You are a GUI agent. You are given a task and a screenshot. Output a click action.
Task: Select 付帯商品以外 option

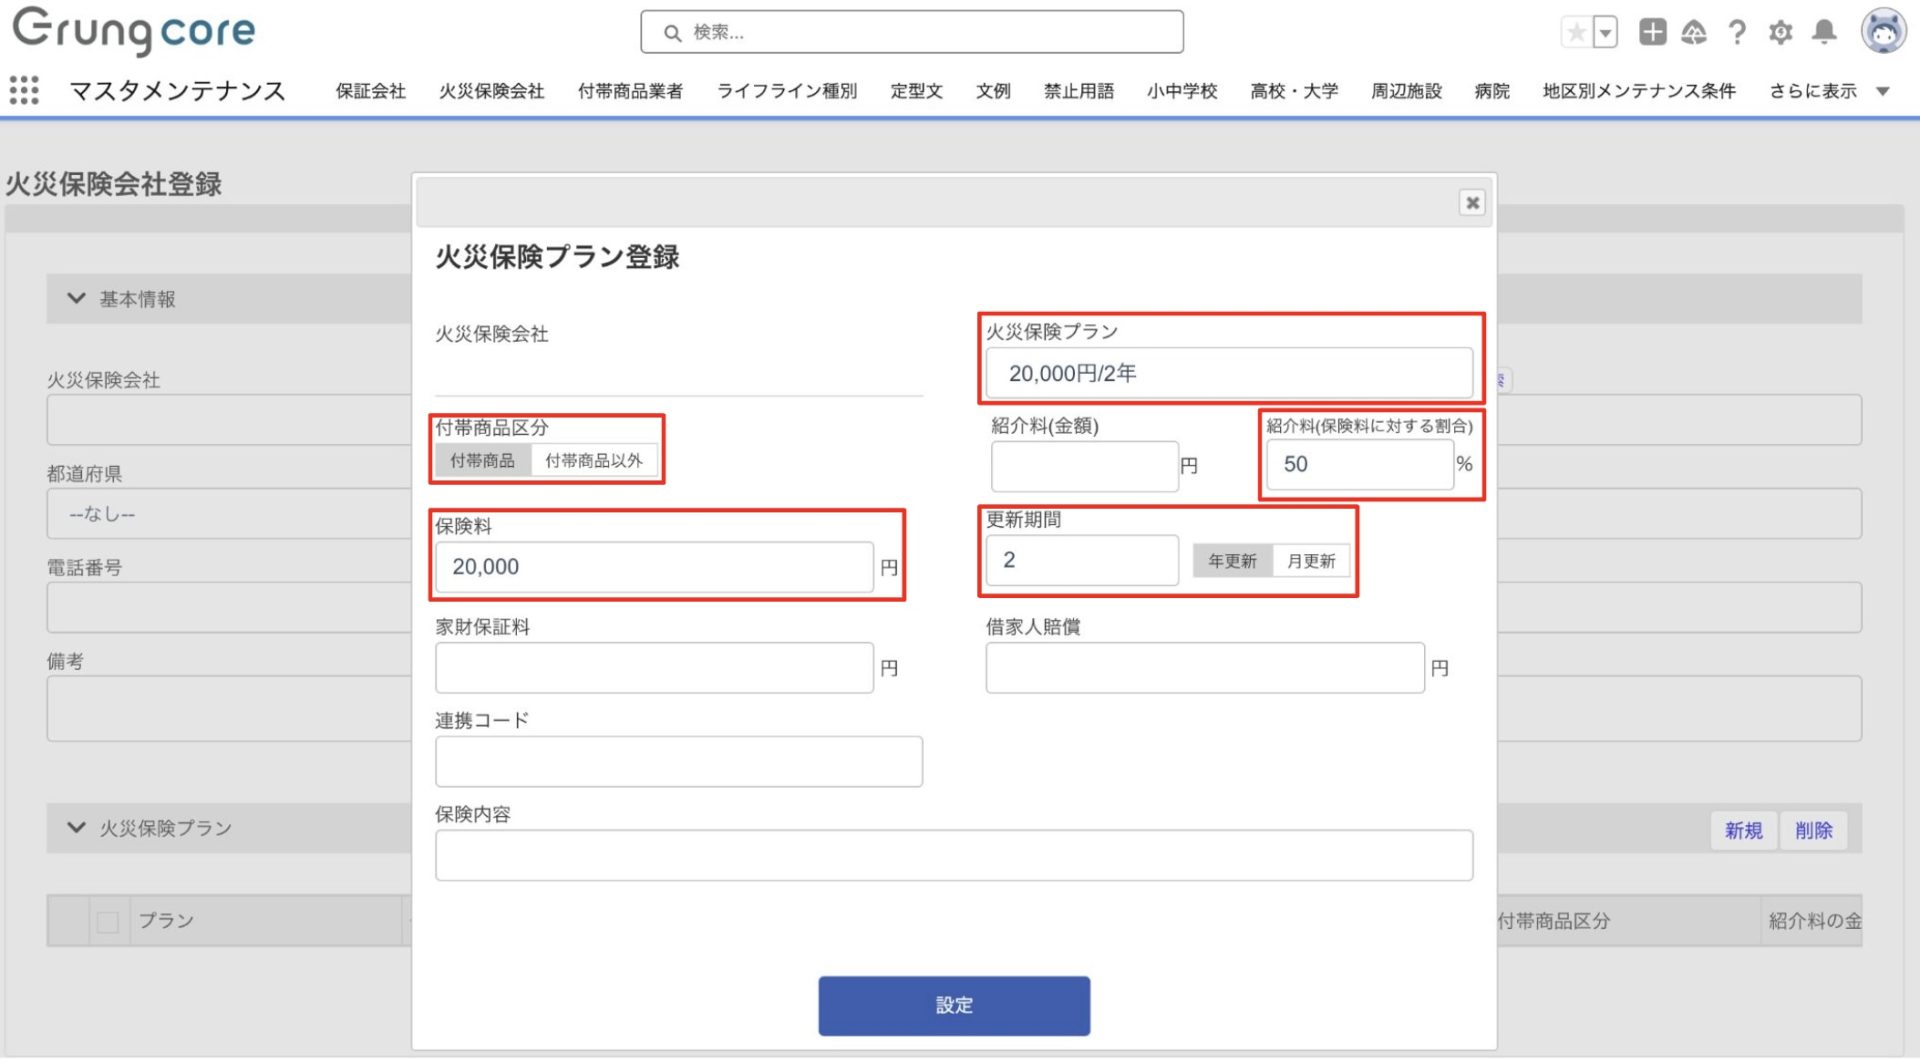[x=593, y=461]
